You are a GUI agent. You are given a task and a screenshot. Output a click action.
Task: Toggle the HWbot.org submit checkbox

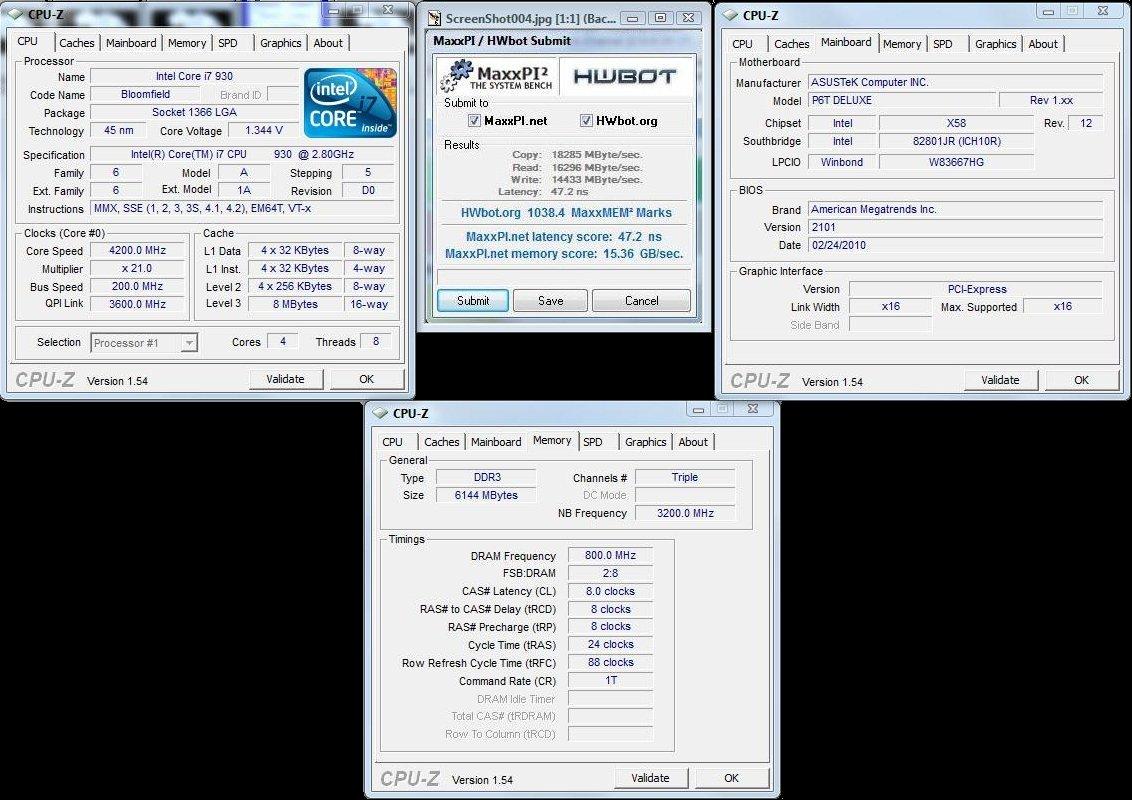click(586, 121)
